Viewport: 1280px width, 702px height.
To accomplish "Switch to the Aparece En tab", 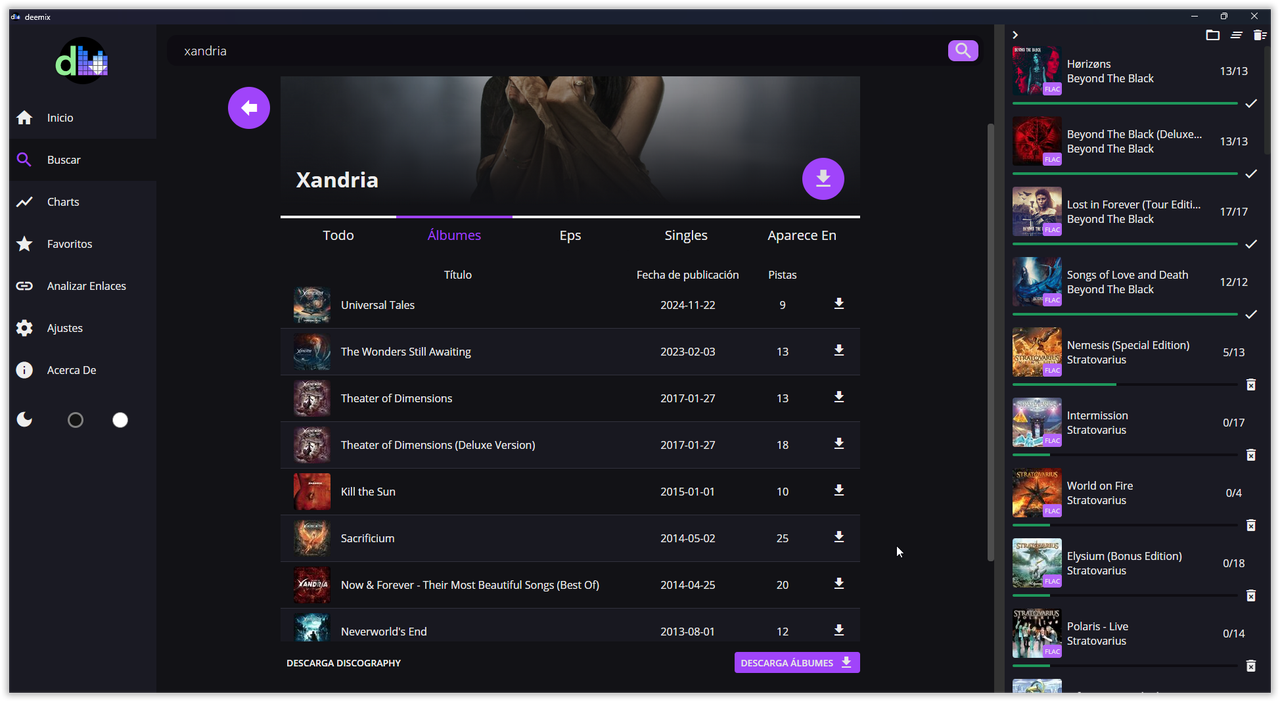I will pyautogui.click(x=802, y=235).
